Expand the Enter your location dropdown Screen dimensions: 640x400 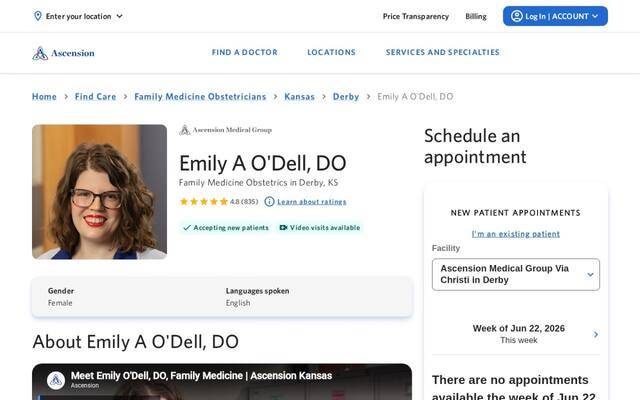point(78,16)
